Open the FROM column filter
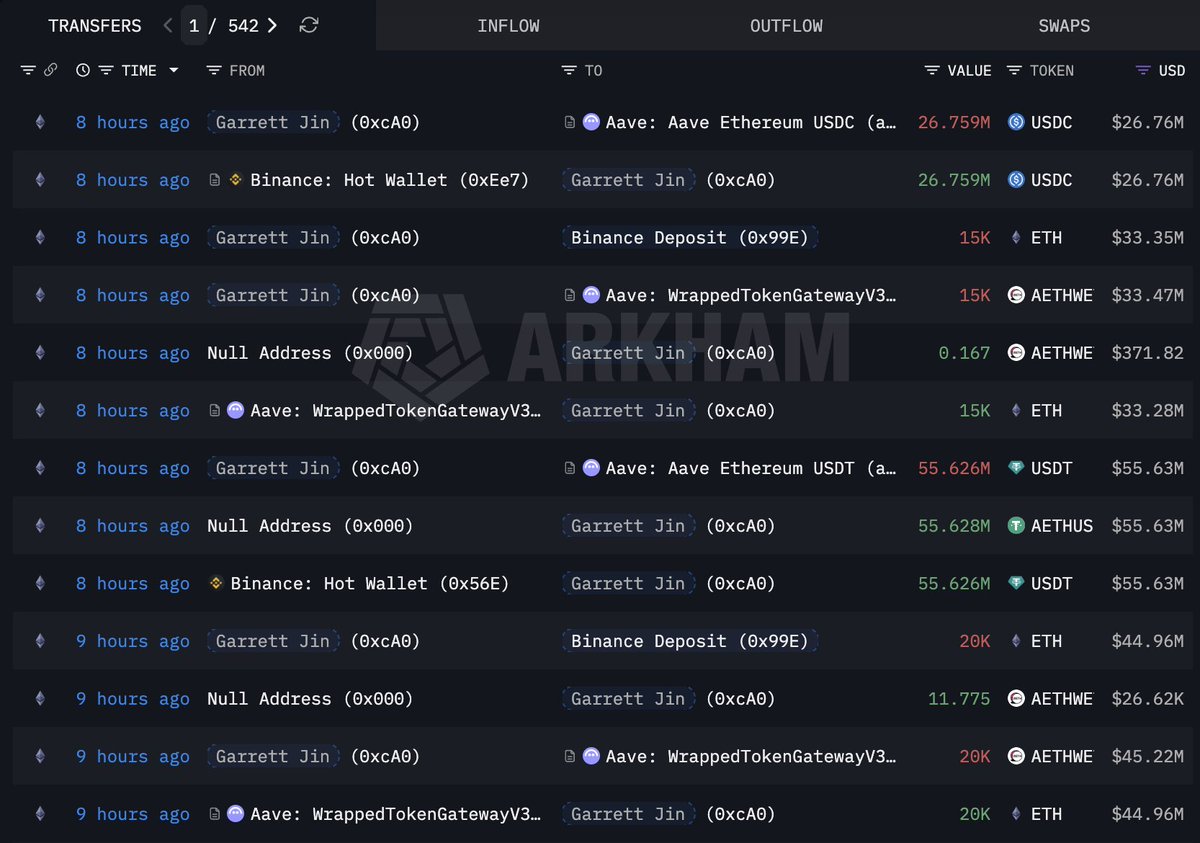Viewport: 1200px width, 843px height. pyautogui.click(x=213, y=70)
